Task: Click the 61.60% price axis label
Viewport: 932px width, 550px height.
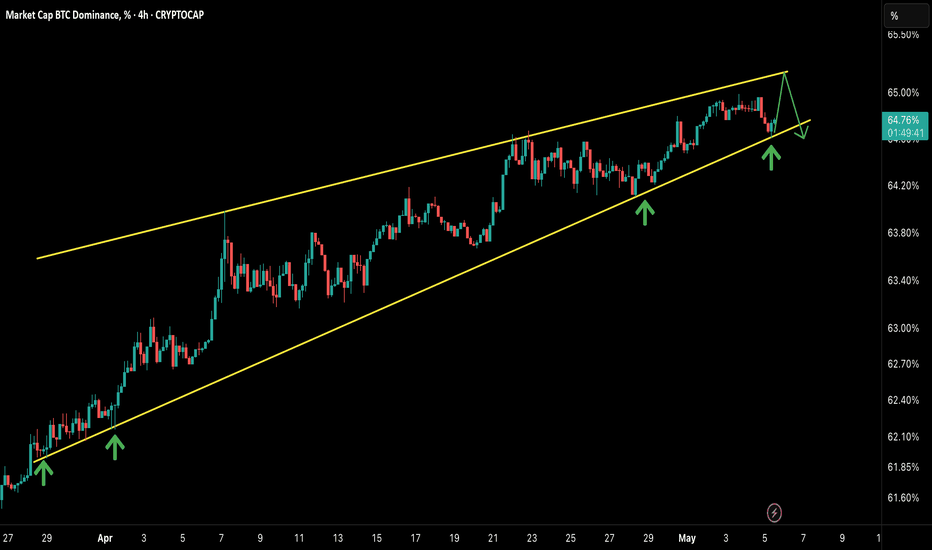Action: [x=903, y=498]
